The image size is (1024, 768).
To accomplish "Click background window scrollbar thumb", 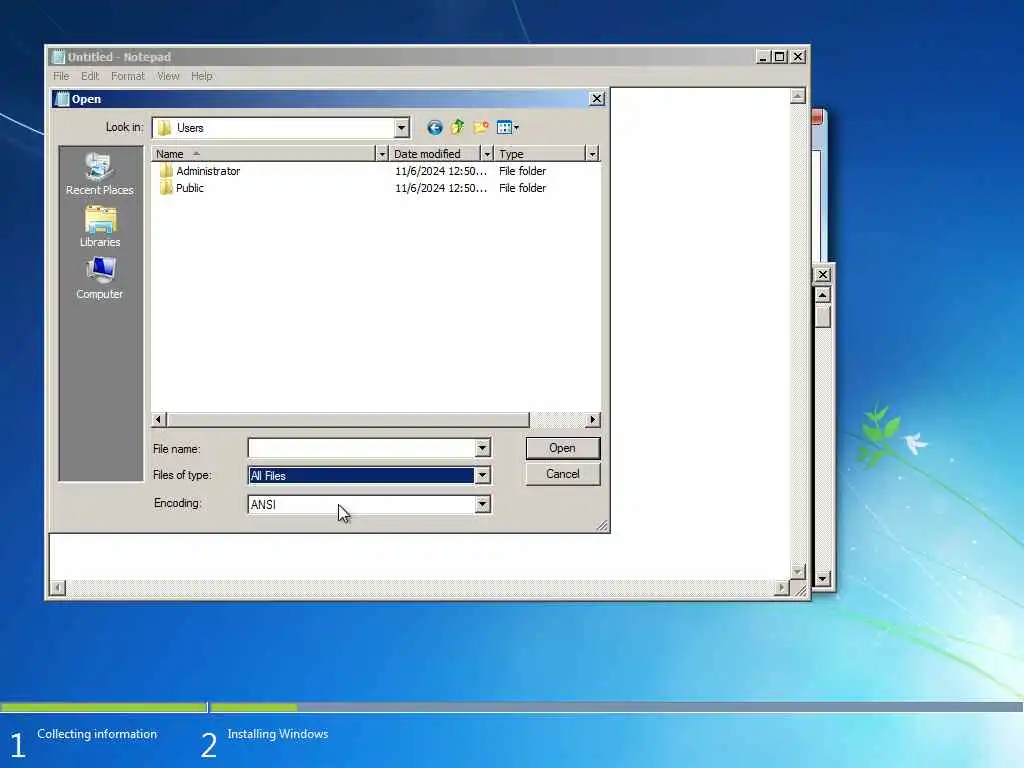I will (822, 316).
